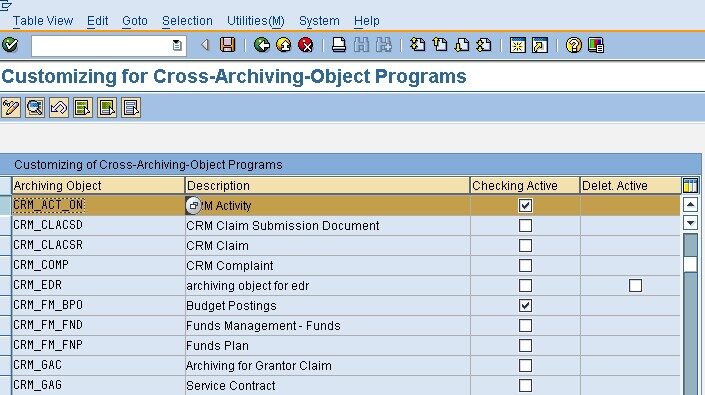Image resolution: width=705 pixels, height=395 pixels.
Task: Click the Undo Change icon
Action: pyautogui.click(x=59, y=108)
